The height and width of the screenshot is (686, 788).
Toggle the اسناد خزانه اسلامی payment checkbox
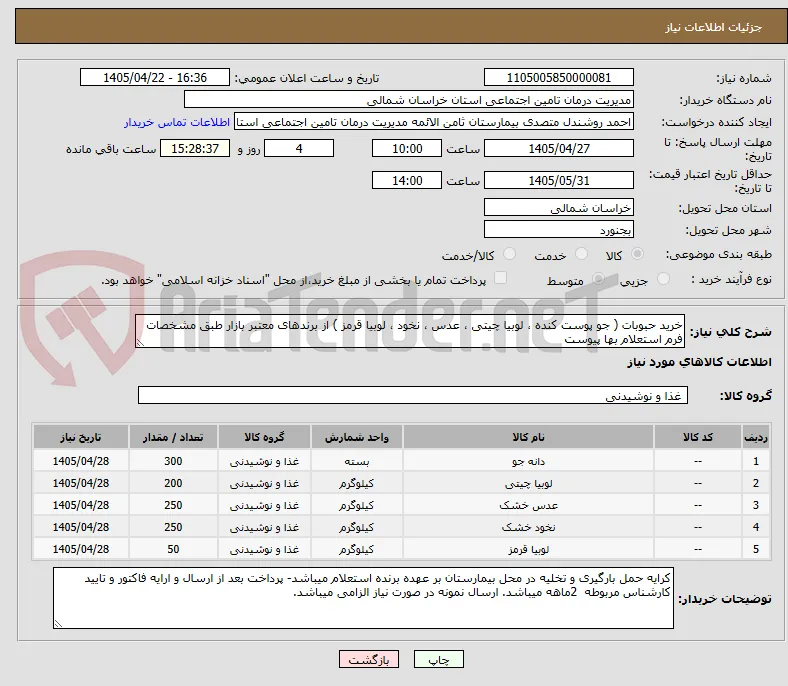501,277
